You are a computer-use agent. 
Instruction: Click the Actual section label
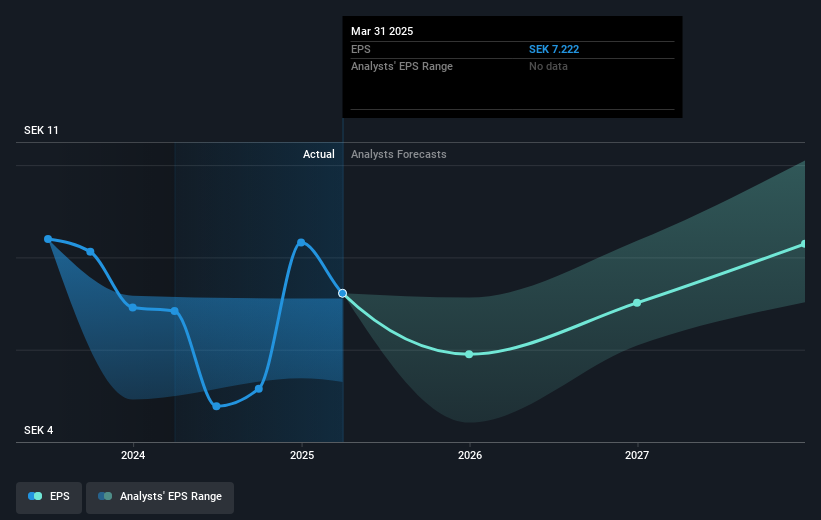(318, 154)
